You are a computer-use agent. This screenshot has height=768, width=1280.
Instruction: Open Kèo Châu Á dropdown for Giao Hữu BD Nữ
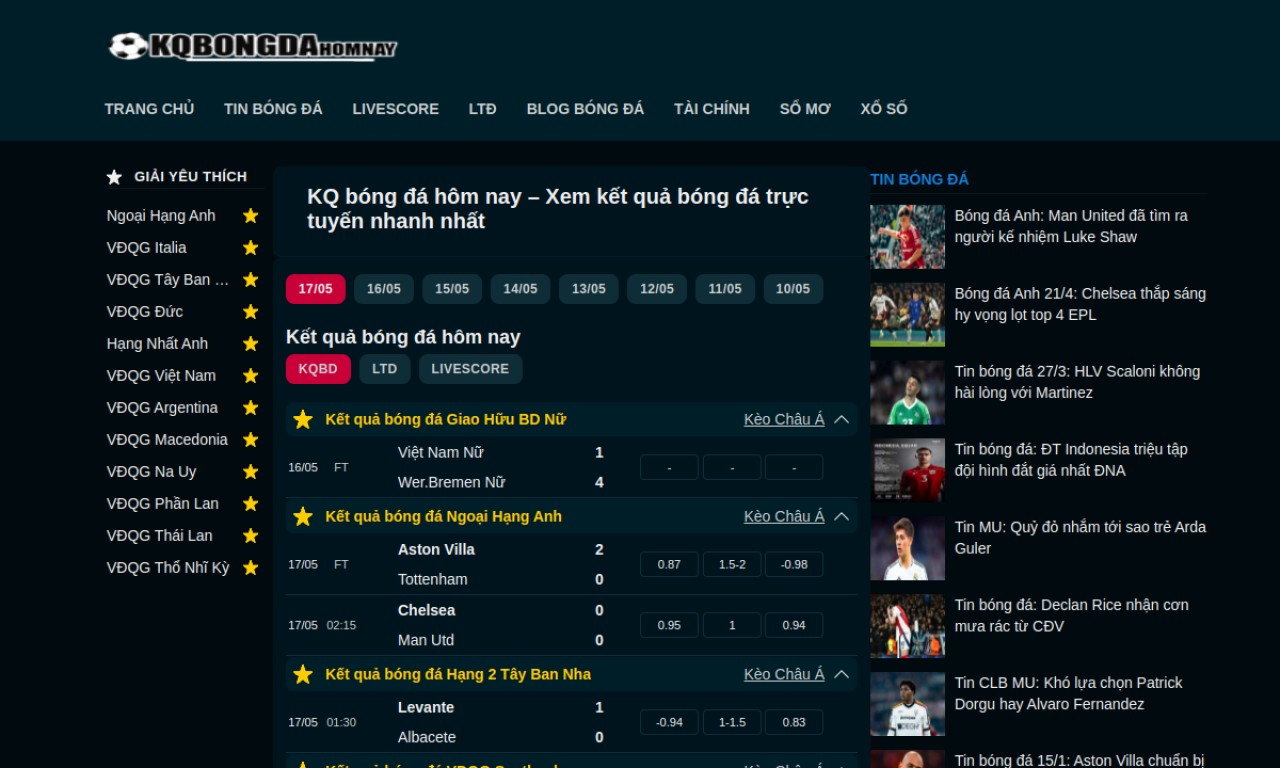(x=784, y=419)
